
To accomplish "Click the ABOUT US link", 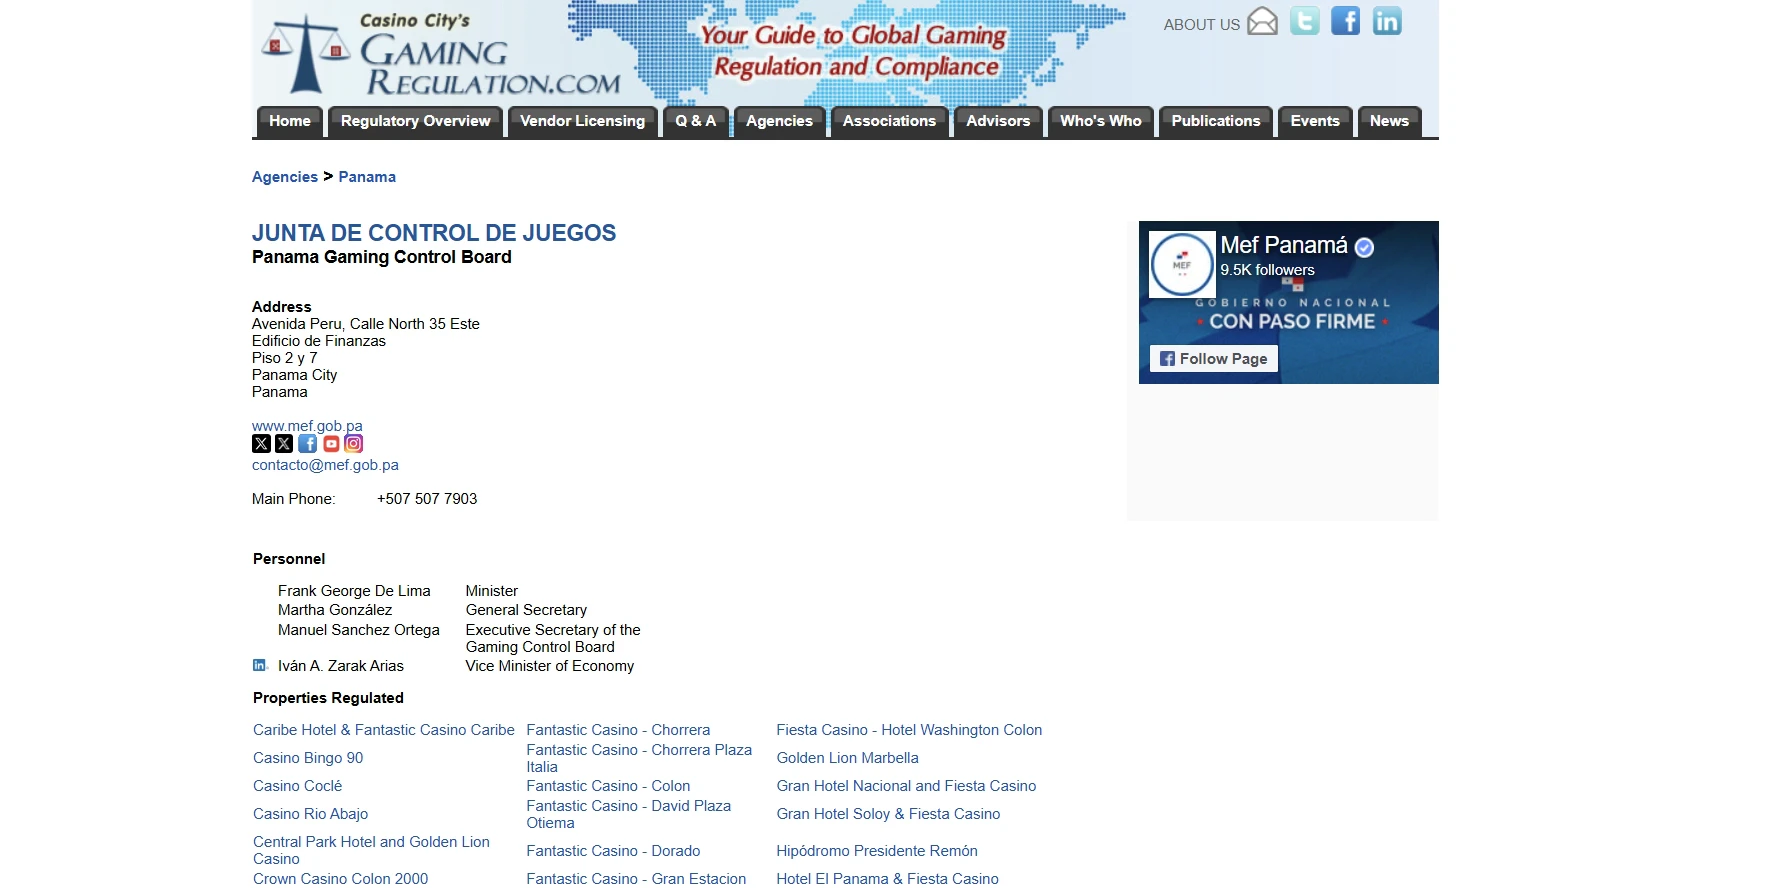I will [1202, 25].
